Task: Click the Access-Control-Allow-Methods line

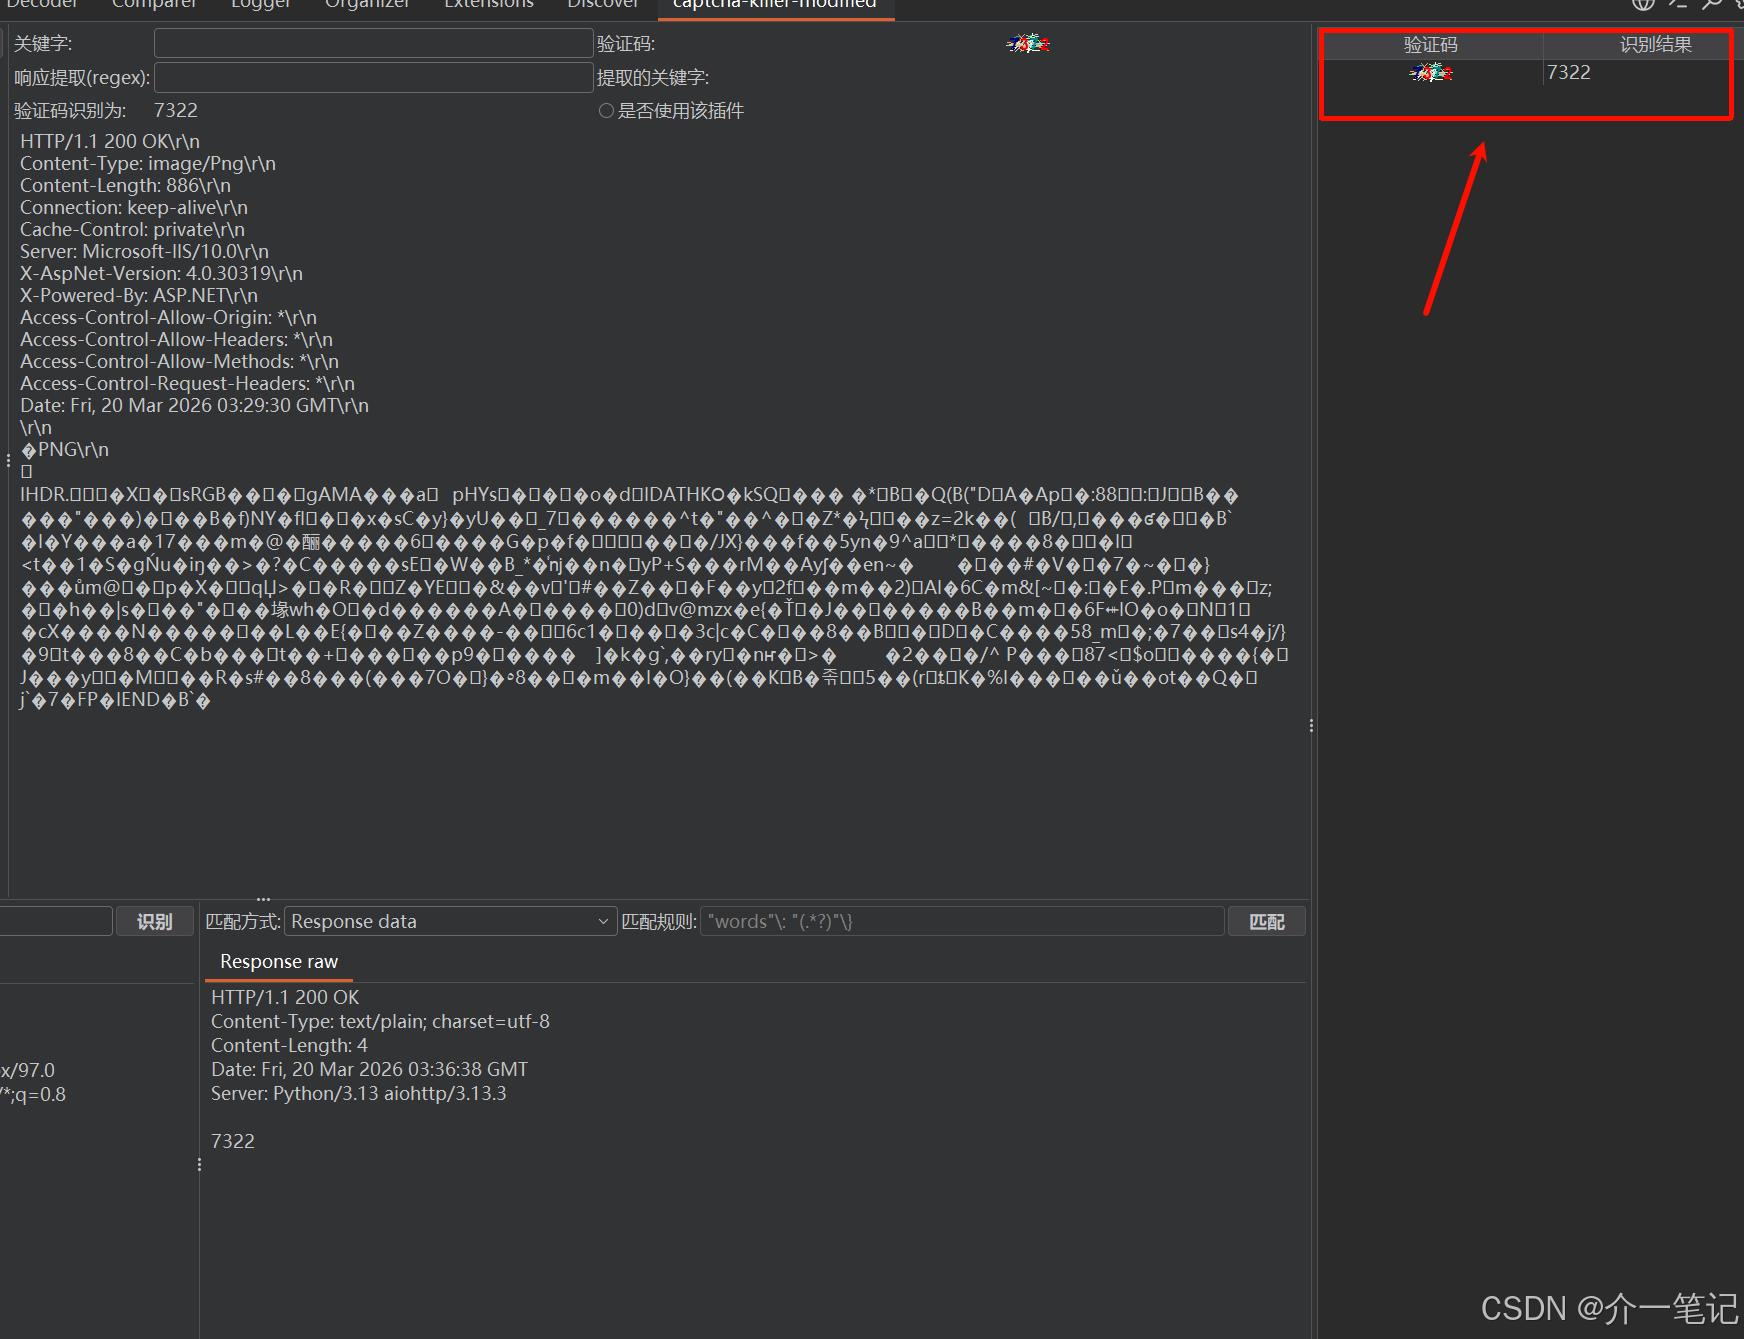Action: [180, 362]
